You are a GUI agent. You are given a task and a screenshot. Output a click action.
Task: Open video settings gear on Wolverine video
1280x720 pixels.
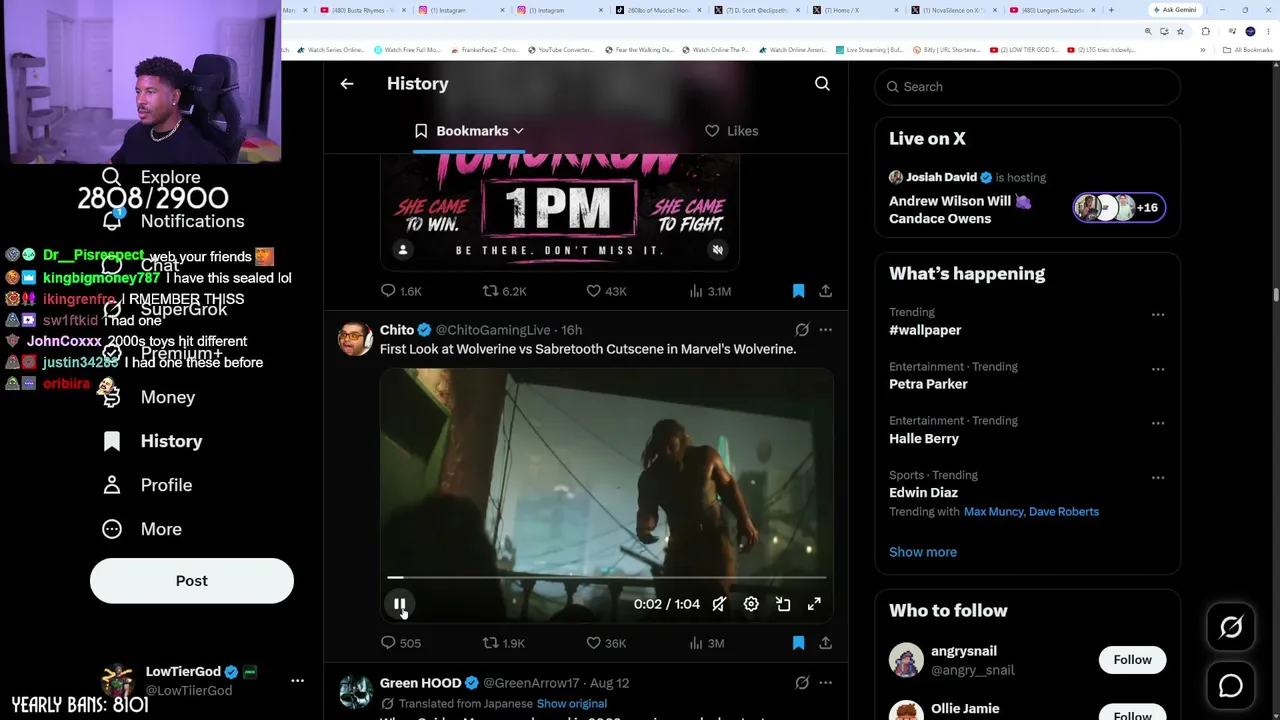[751, 604]
